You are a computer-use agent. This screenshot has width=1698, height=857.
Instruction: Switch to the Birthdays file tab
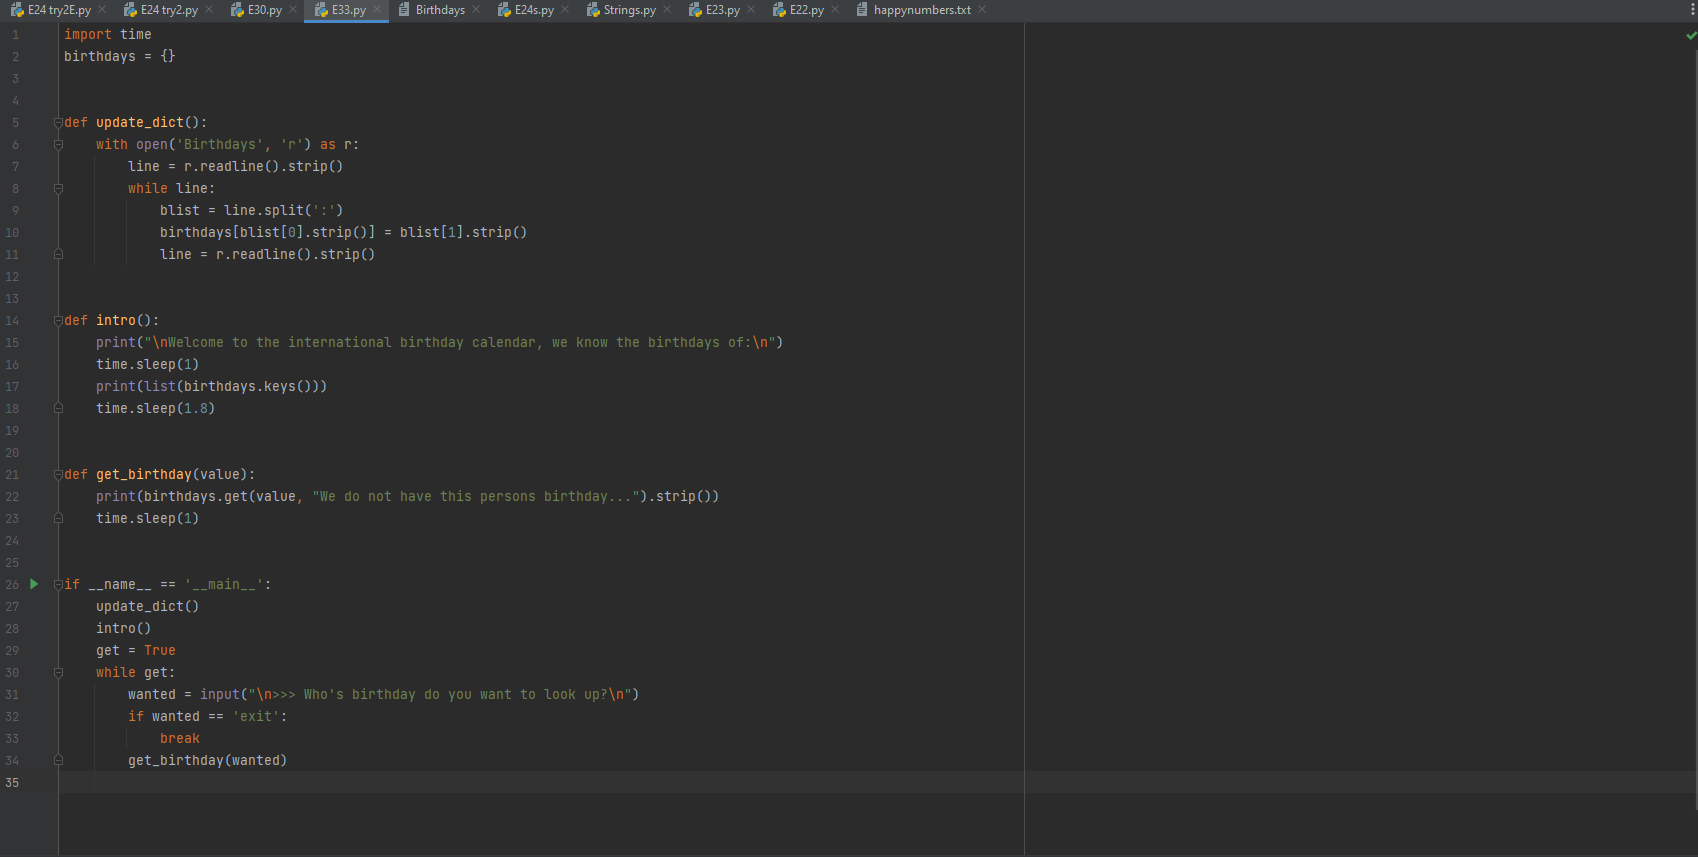point(439,10)
